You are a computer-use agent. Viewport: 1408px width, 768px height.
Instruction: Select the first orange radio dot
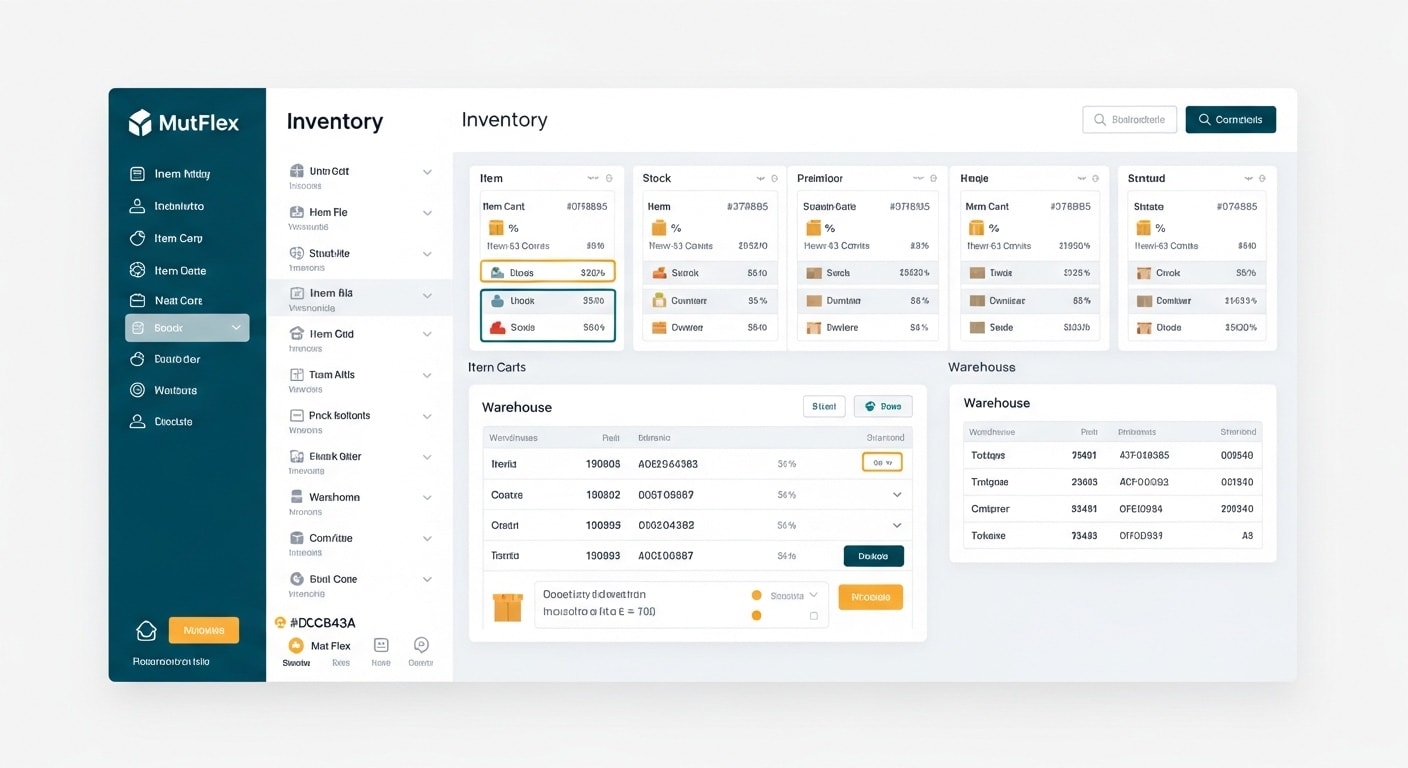coord(757,595)
